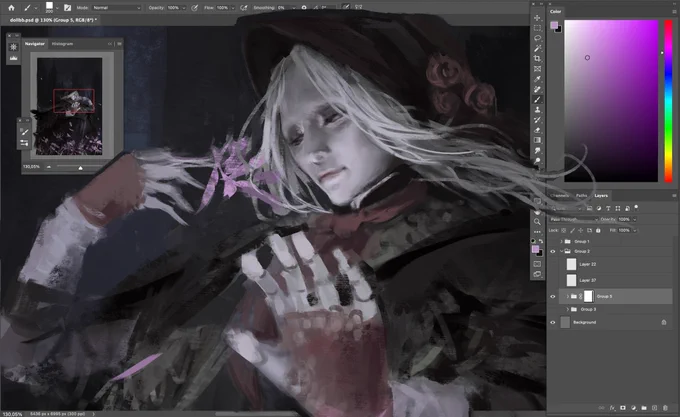Screen dimensions: 680x417
Task: Open the Flow dropdown arrow
Action: click(x=233, y=8)
